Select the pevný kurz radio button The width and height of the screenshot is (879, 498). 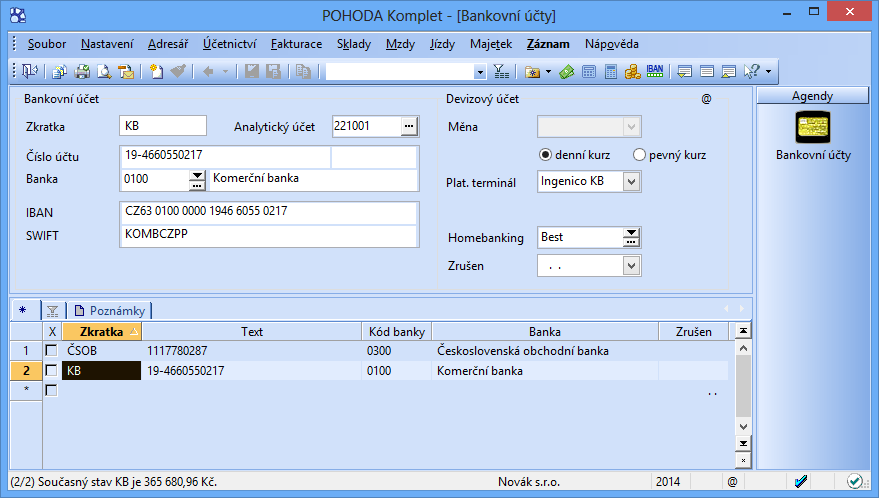coord(639,155)
